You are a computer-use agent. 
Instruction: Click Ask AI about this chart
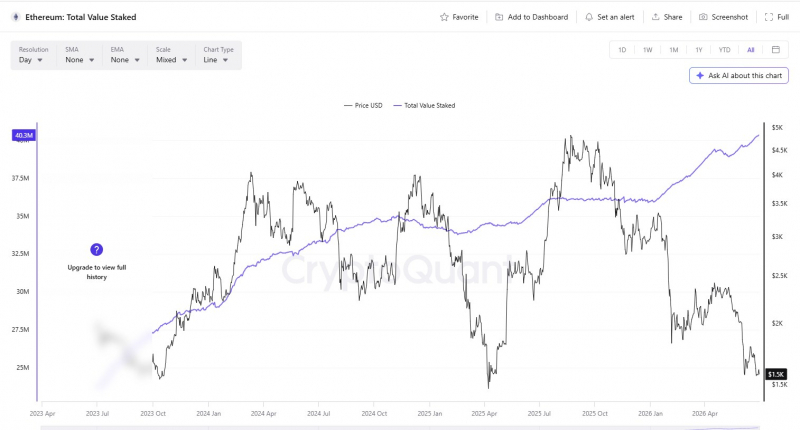[739, 75]
